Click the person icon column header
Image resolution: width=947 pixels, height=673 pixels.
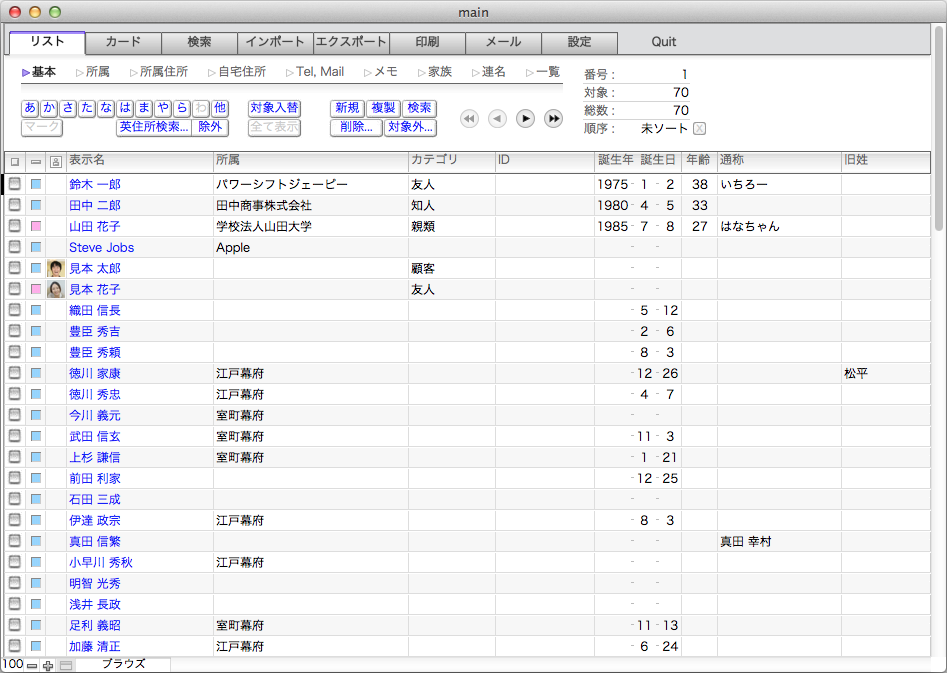56,161
